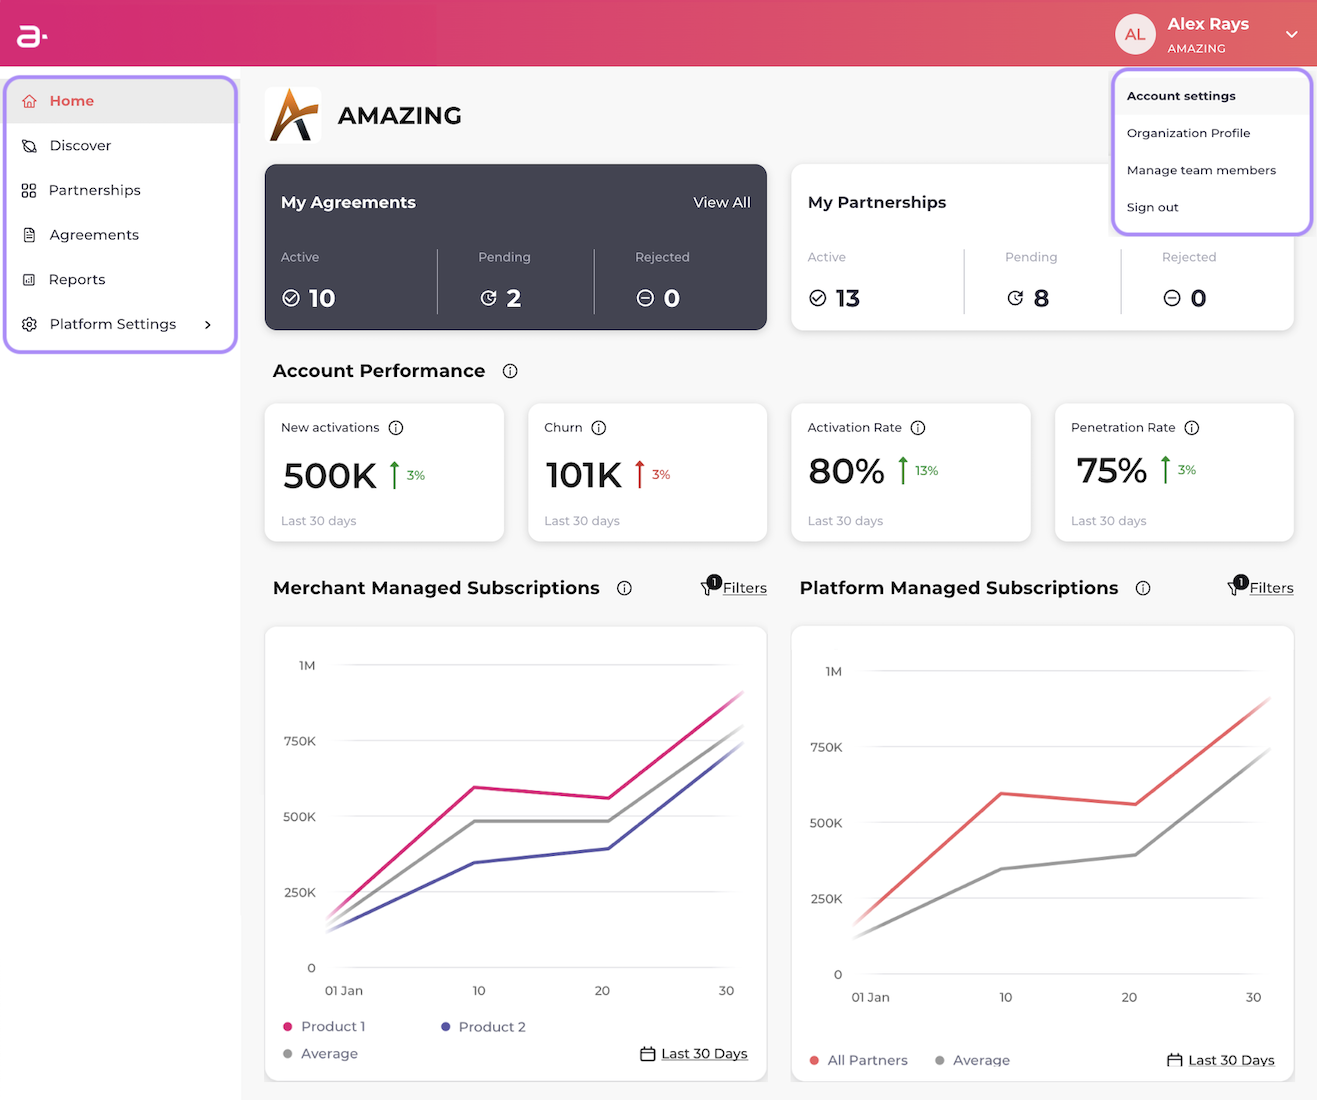This screenshot has width=1317, height=1100.
Task: Click the Reports chart icon
Action: [x=29, y=280]
